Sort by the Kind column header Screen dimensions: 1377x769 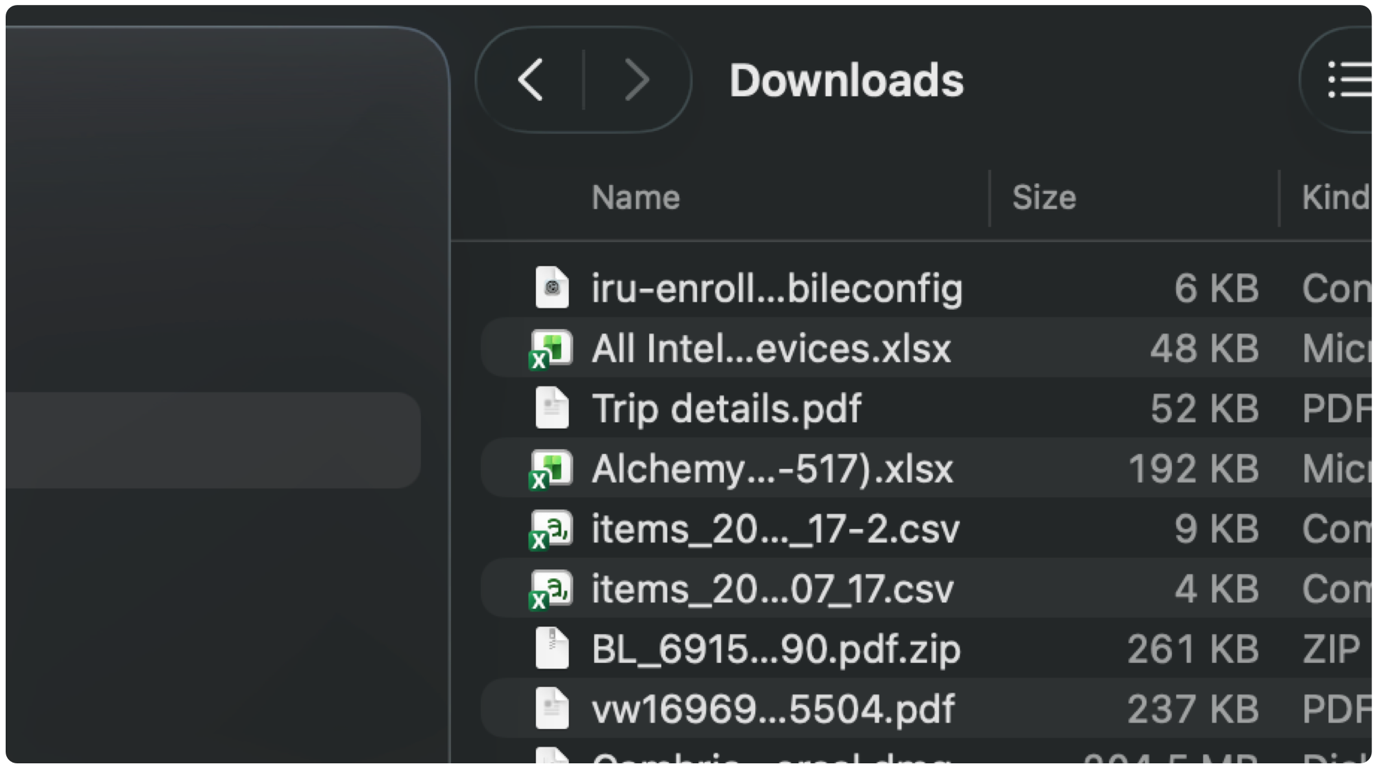point(1336,198)
